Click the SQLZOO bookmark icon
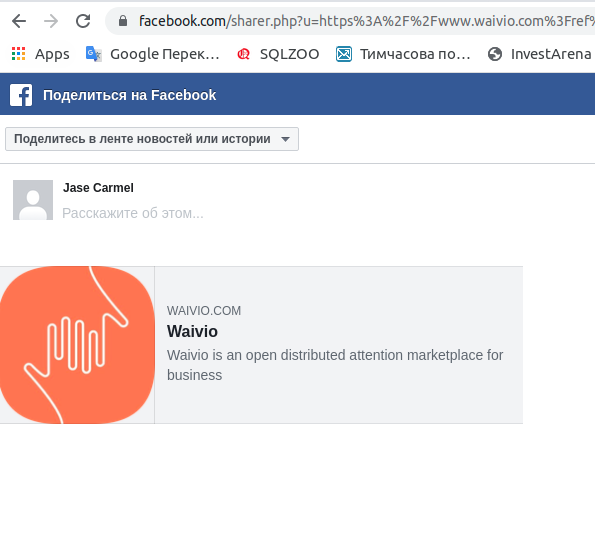595x545 pixels. 243,54
